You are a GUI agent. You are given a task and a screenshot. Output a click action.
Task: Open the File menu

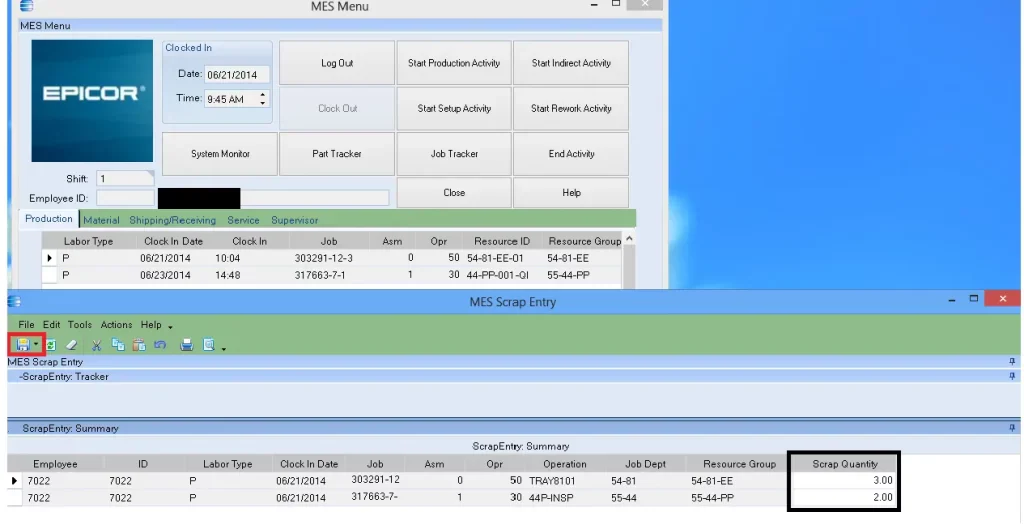(26, 325)
